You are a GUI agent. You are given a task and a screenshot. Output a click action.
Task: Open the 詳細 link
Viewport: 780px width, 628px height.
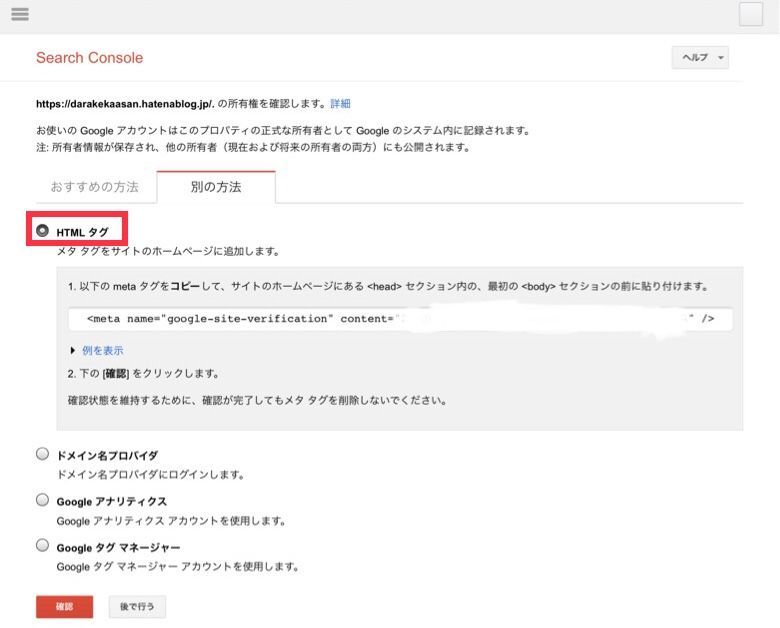click(340, 104)
